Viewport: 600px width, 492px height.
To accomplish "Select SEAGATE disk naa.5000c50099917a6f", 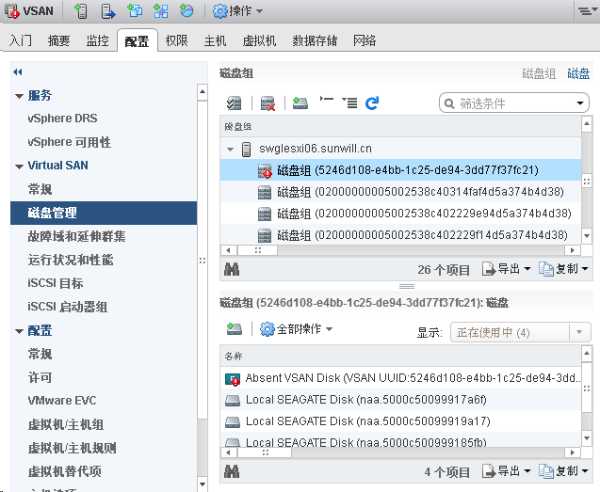I will point(400,400).
